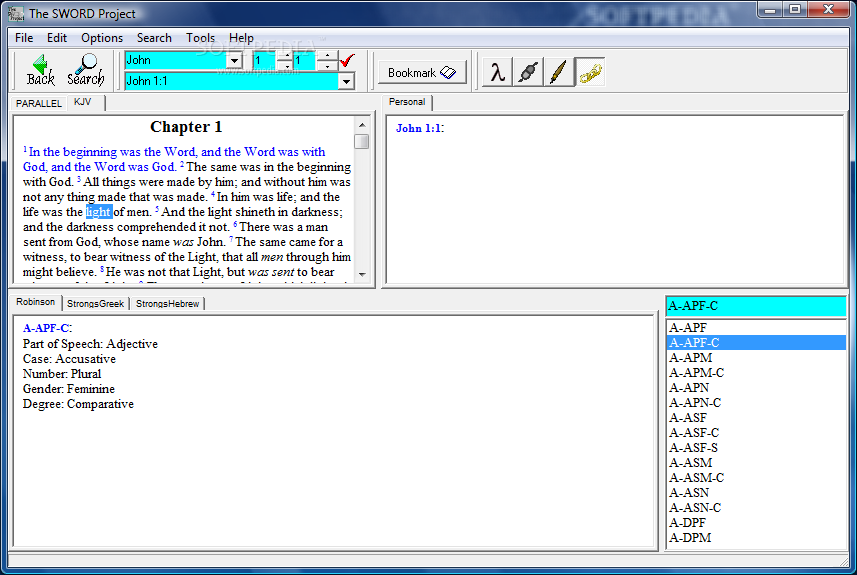
Task: Open Search with magnifier icon
Action: point(86,71)
